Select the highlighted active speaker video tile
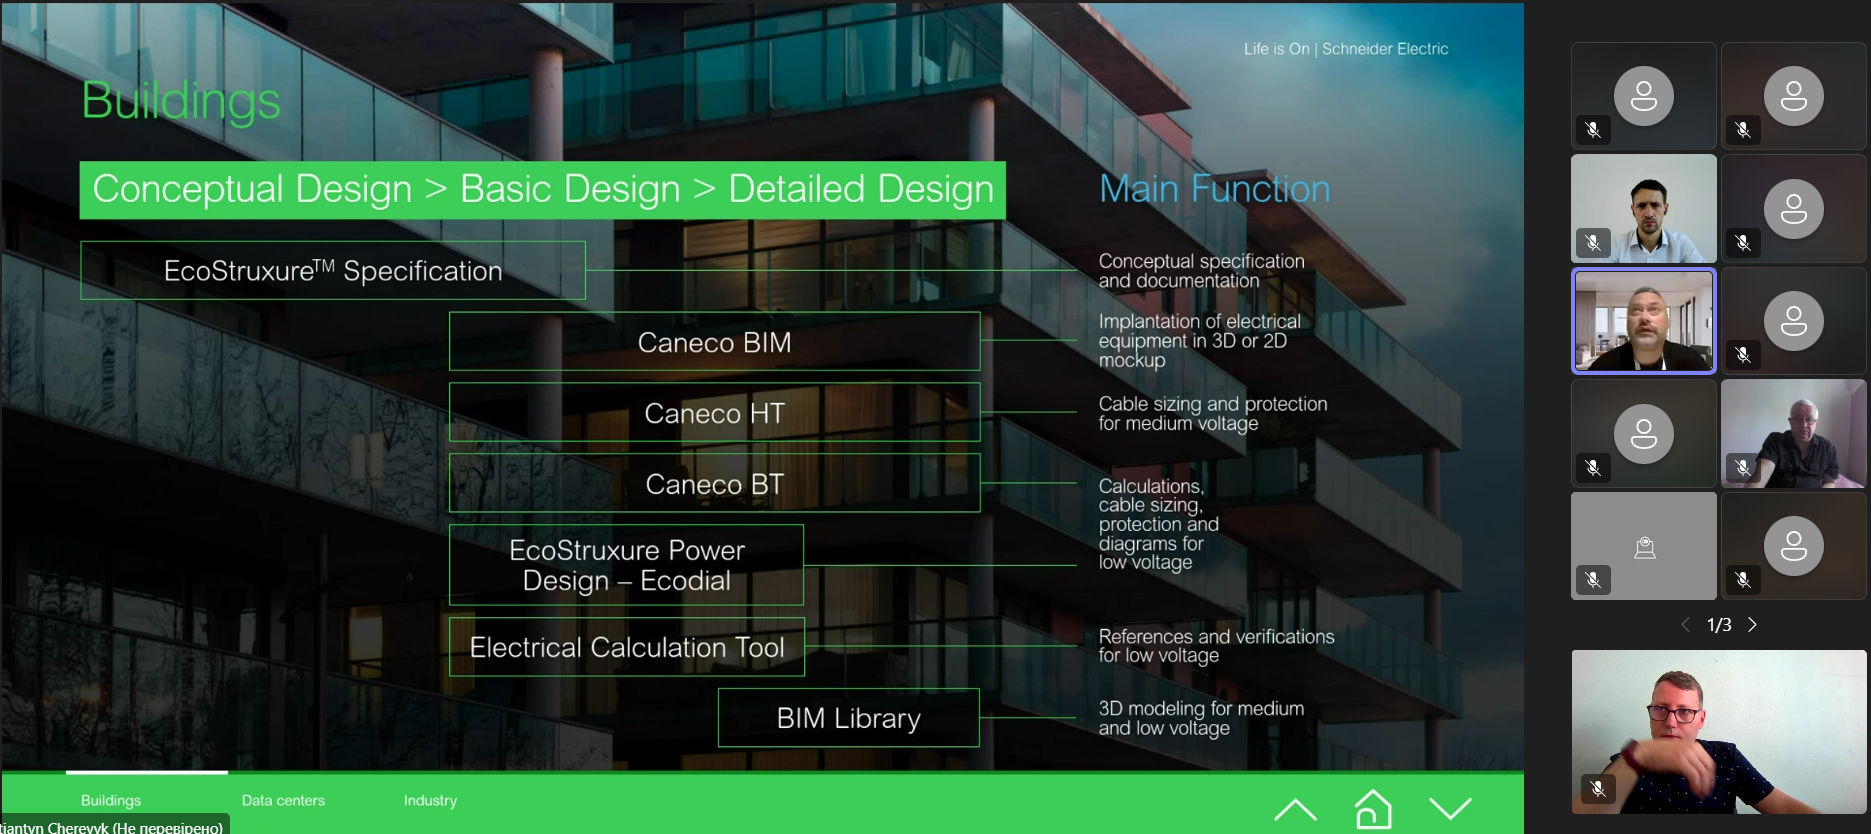This screenshot has width=1871, height=834. [1643, 321]
